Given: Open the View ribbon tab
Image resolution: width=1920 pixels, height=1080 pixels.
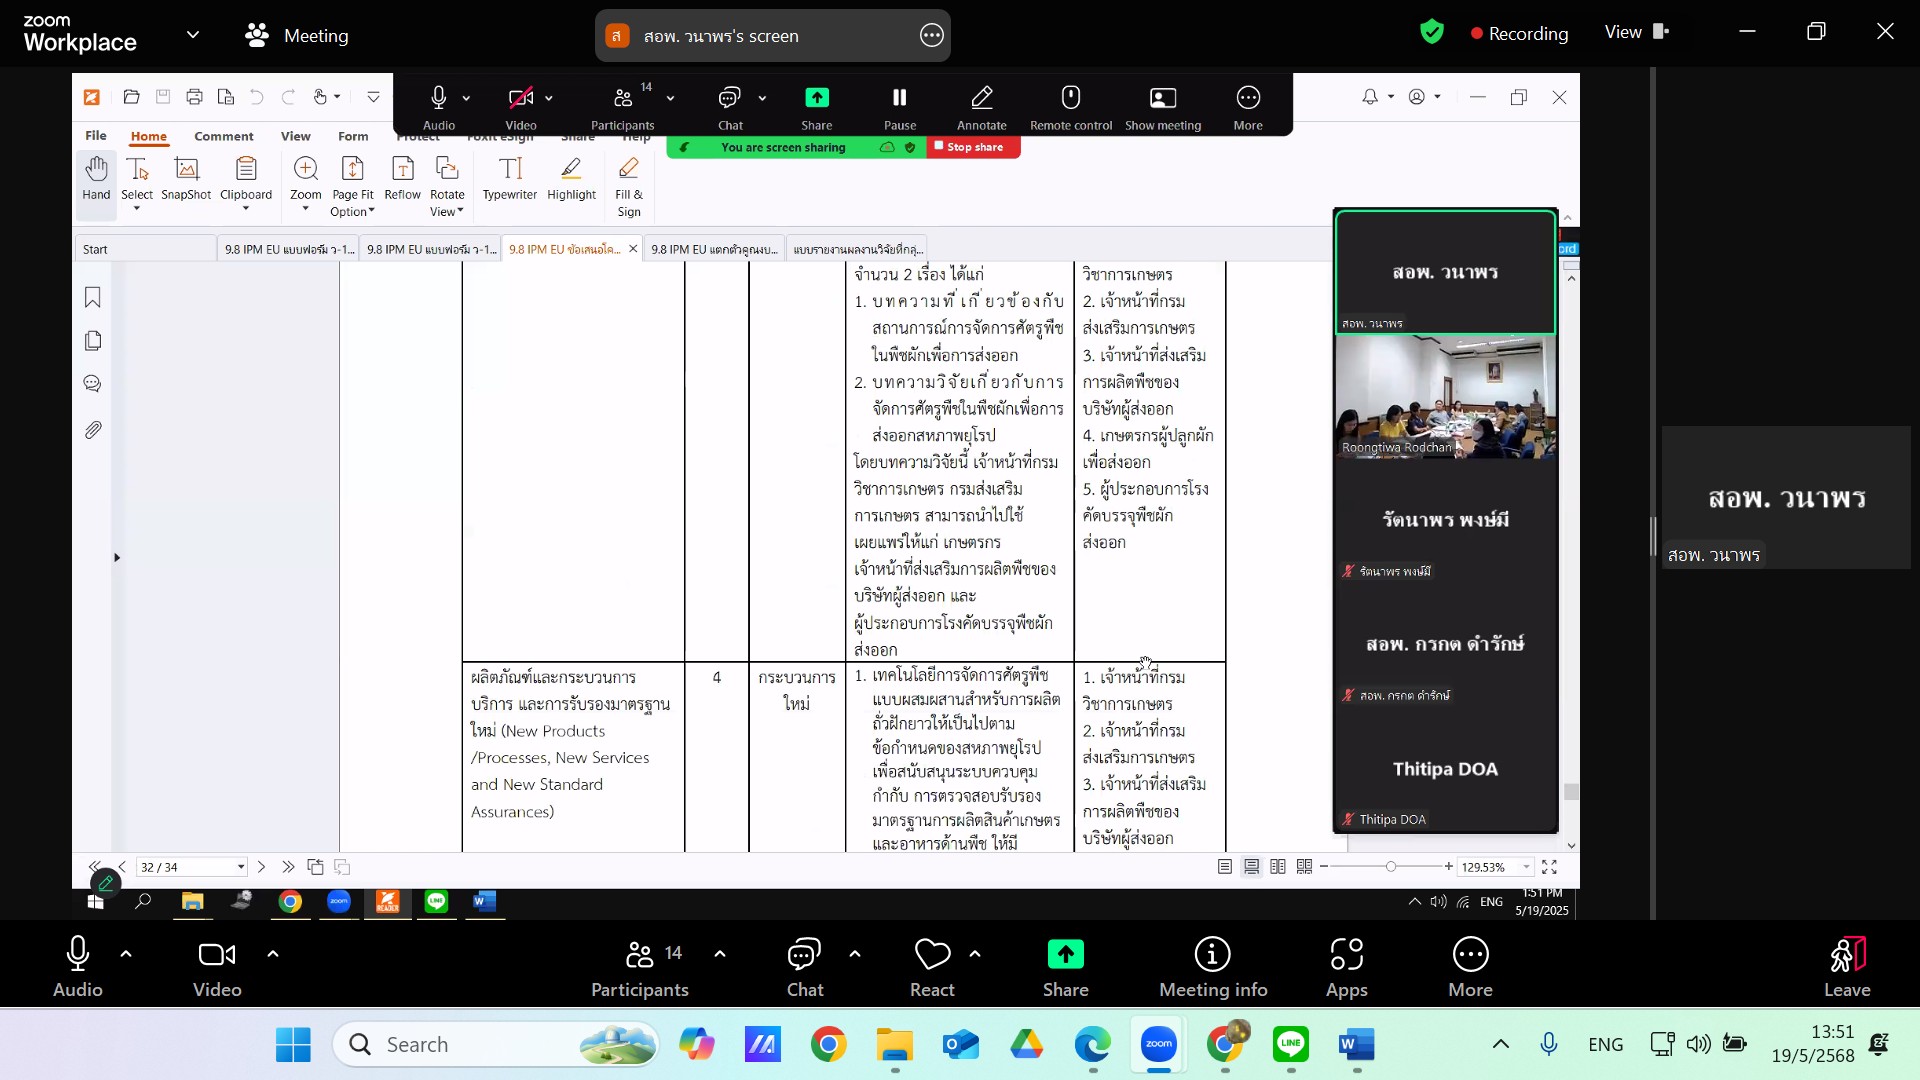Looking at the screenshot, I should tap(295, 136).
